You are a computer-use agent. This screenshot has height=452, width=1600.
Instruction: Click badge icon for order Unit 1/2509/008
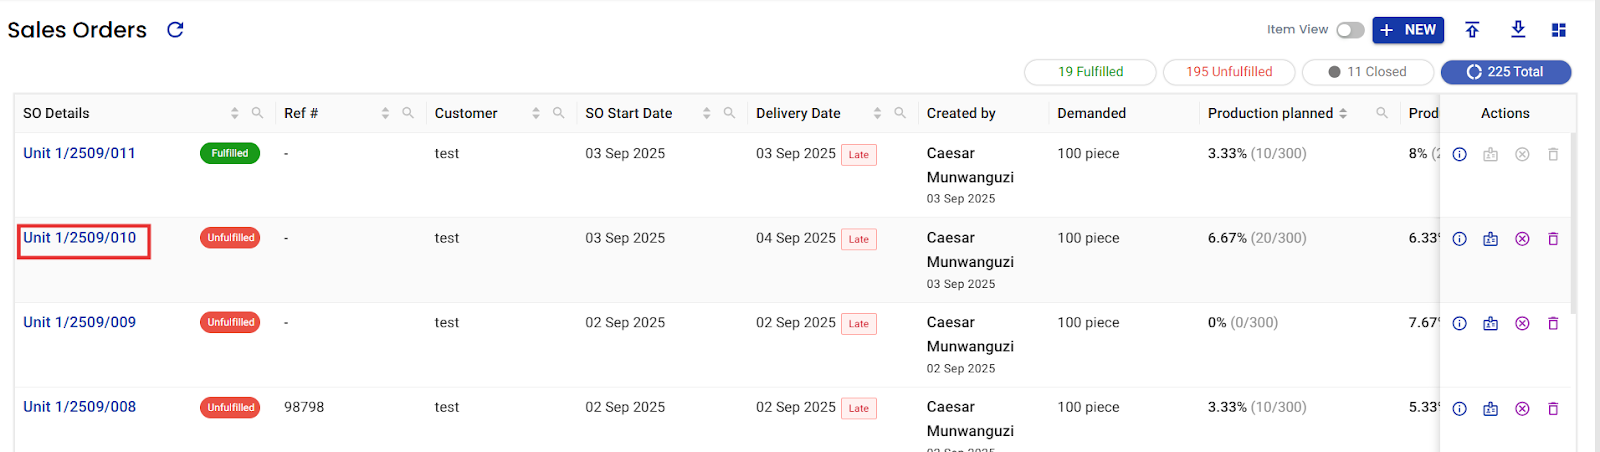click(x=1490, y=409)
